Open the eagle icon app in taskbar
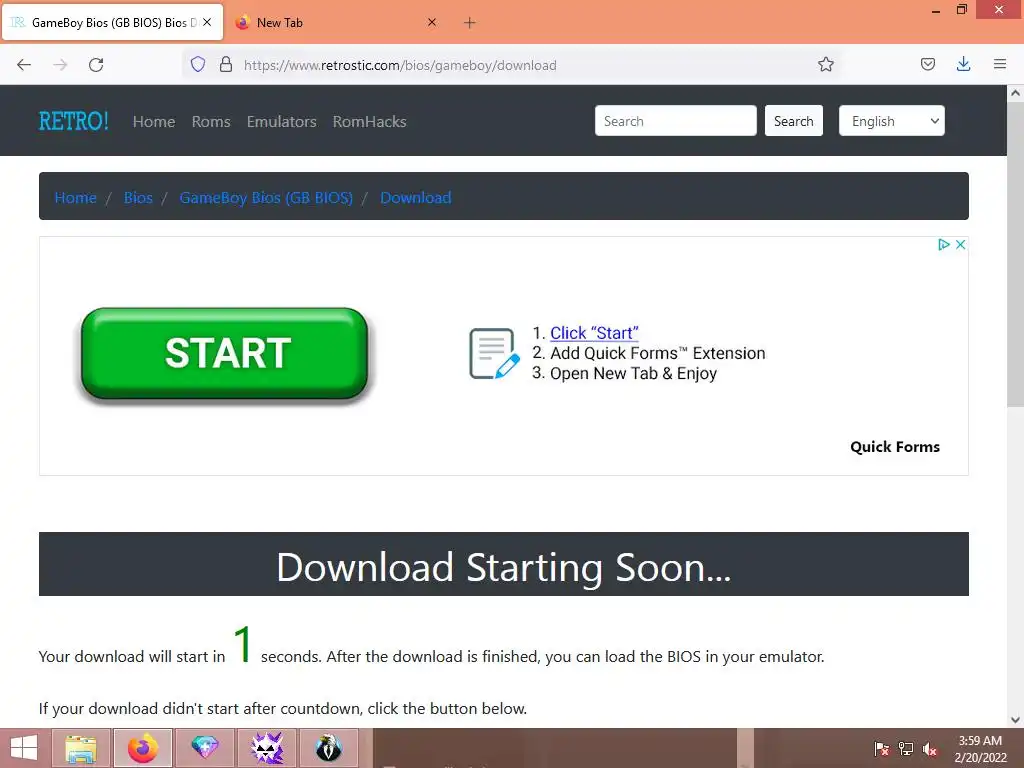Screen dimensions: 1024x768 click(x=329, y=748)
